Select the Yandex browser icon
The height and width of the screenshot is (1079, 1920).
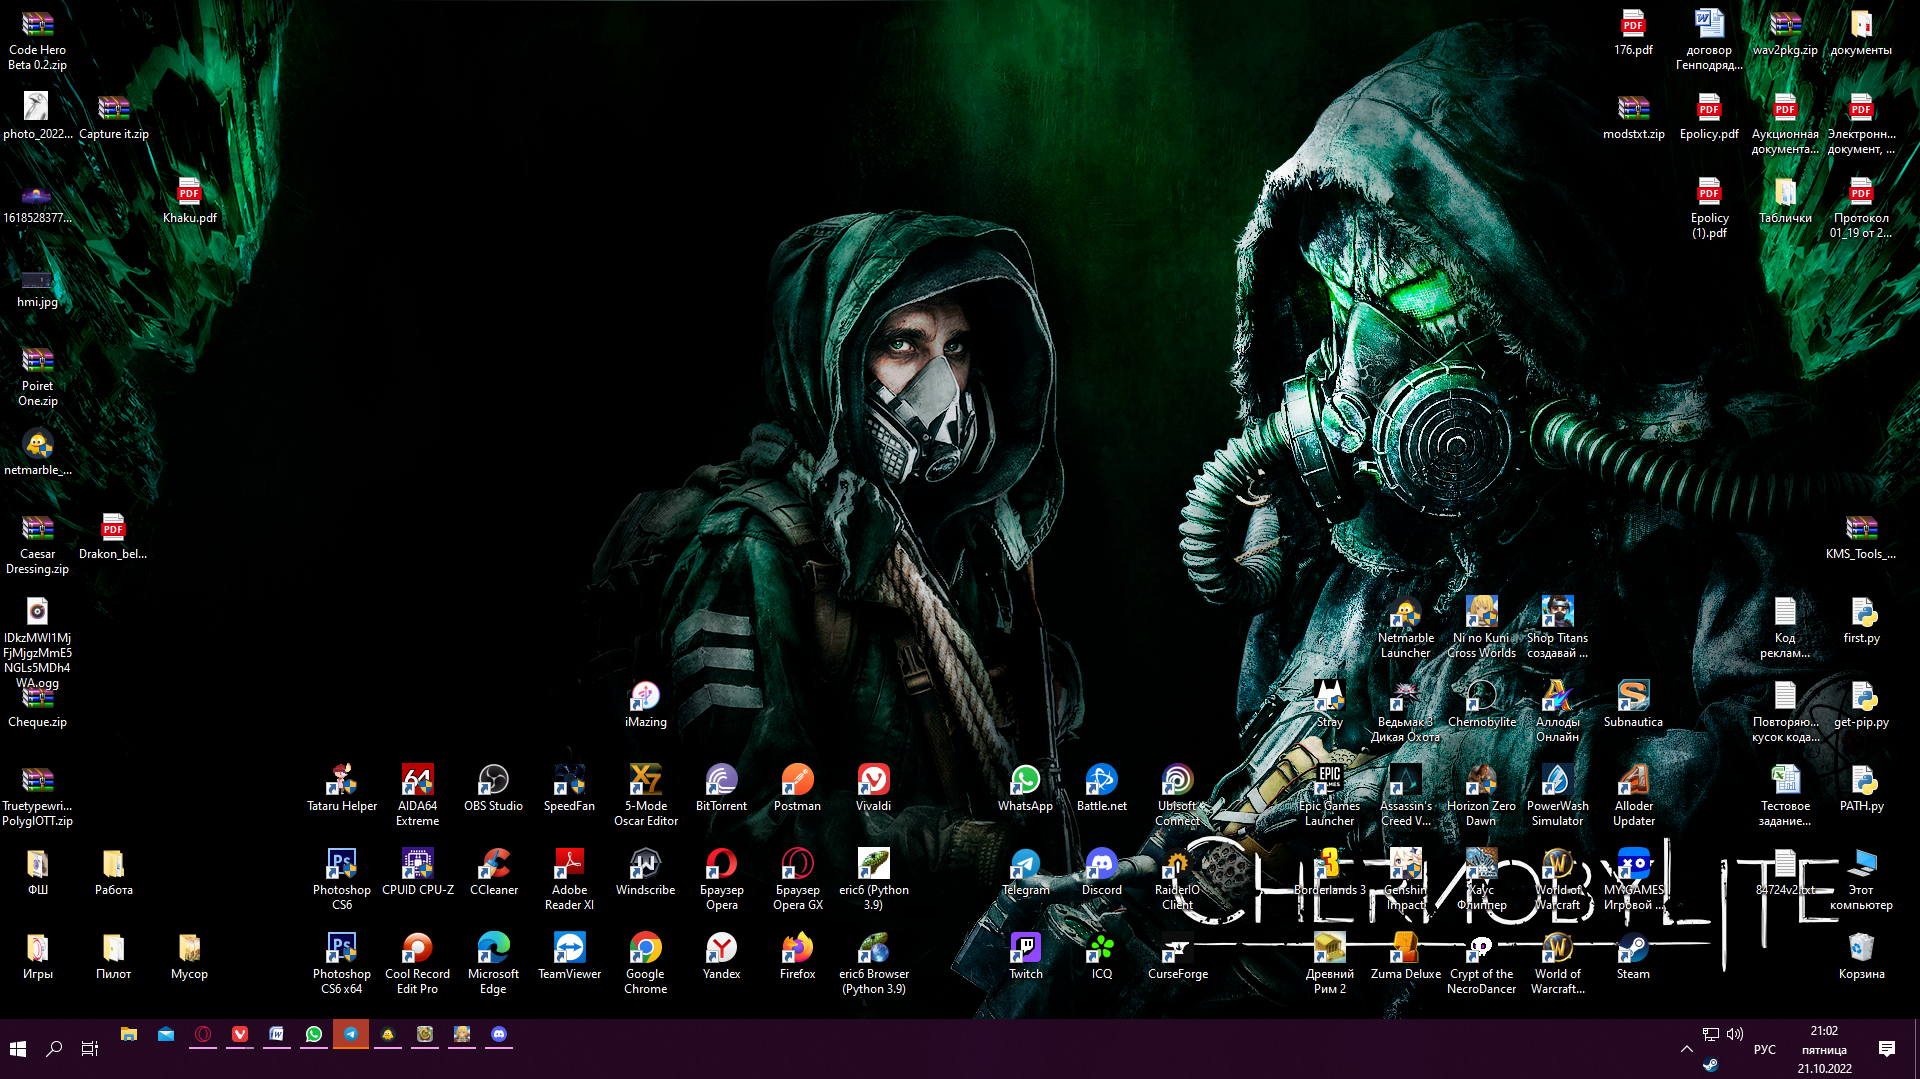click(721, 955)
